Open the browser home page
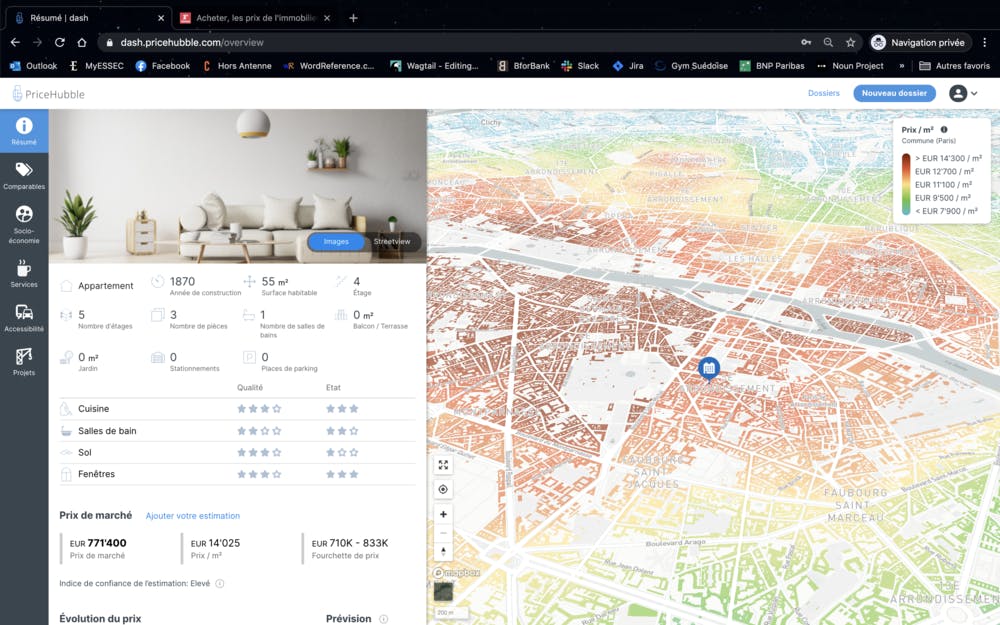The height and width of the screenshot is (625, 1000). coord(82,42)
